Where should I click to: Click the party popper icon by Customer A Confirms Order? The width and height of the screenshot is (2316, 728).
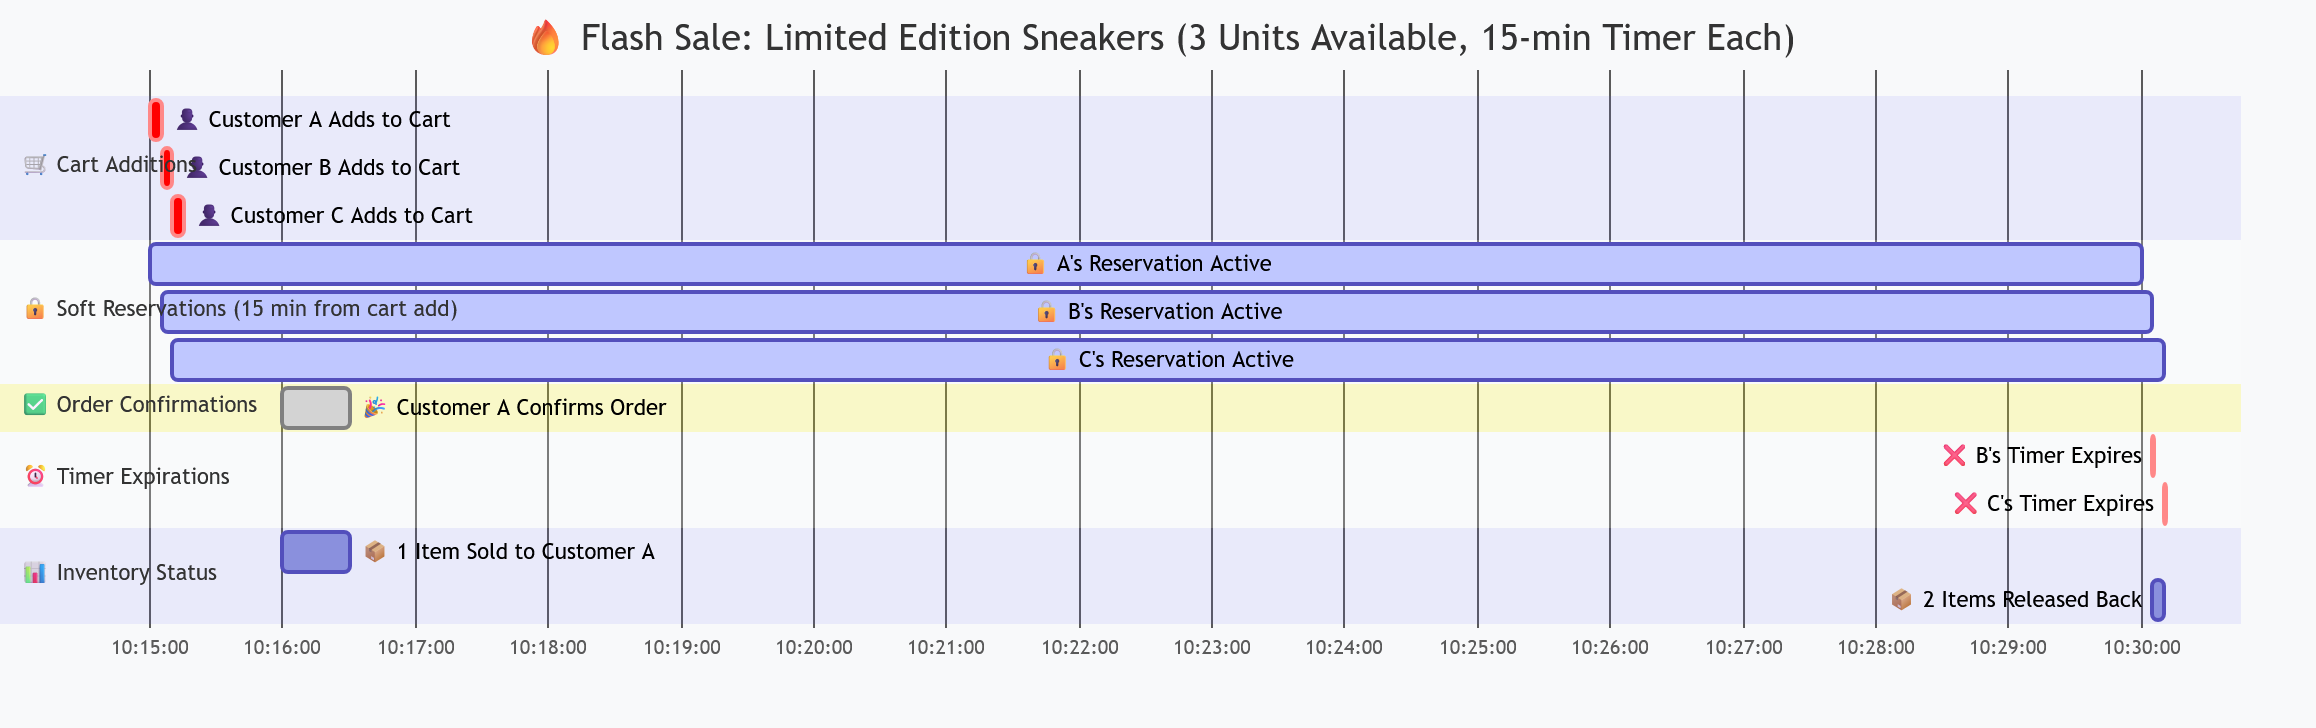tap(375, 408)
